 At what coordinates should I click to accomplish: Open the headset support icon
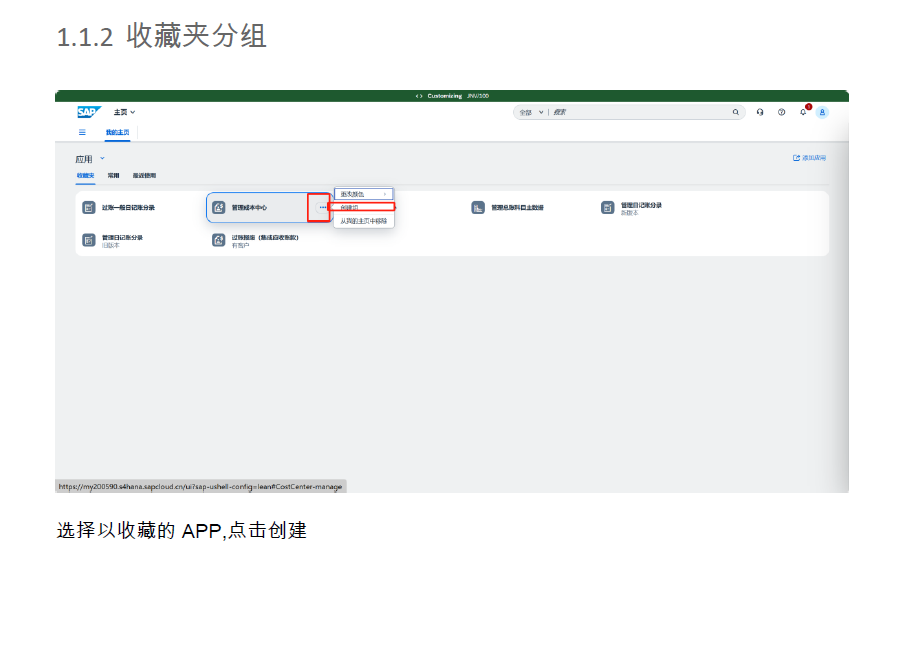tap(760, 113)
